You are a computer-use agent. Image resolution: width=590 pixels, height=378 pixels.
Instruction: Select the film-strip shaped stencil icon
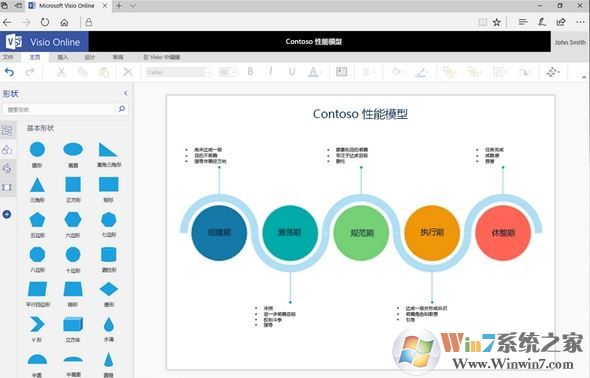tap(7, 187)
